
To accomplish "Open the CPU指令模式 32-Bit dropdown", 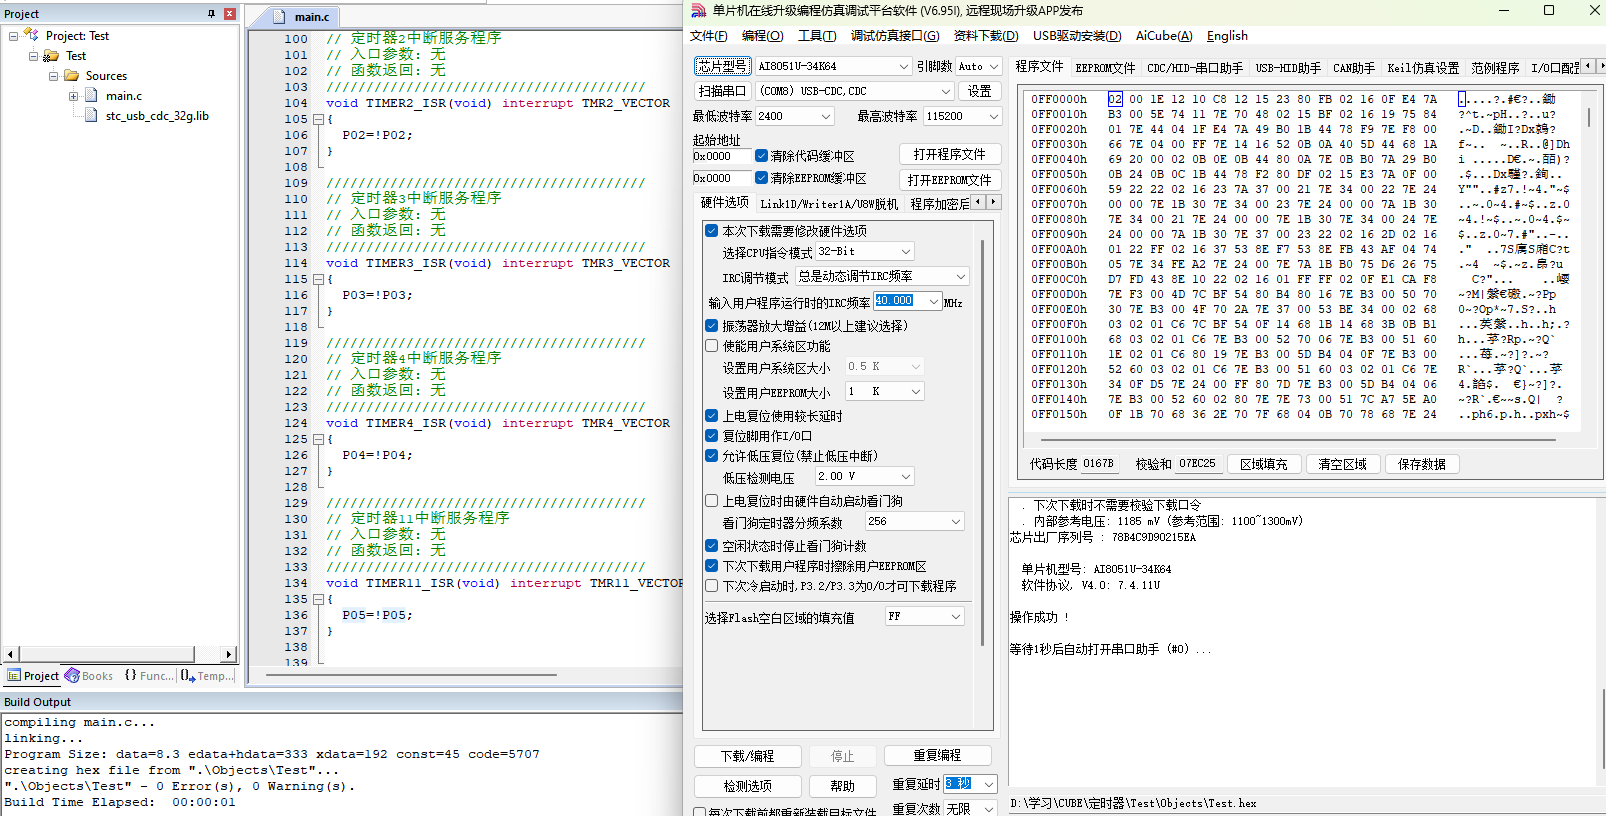I will pos(905,252).
